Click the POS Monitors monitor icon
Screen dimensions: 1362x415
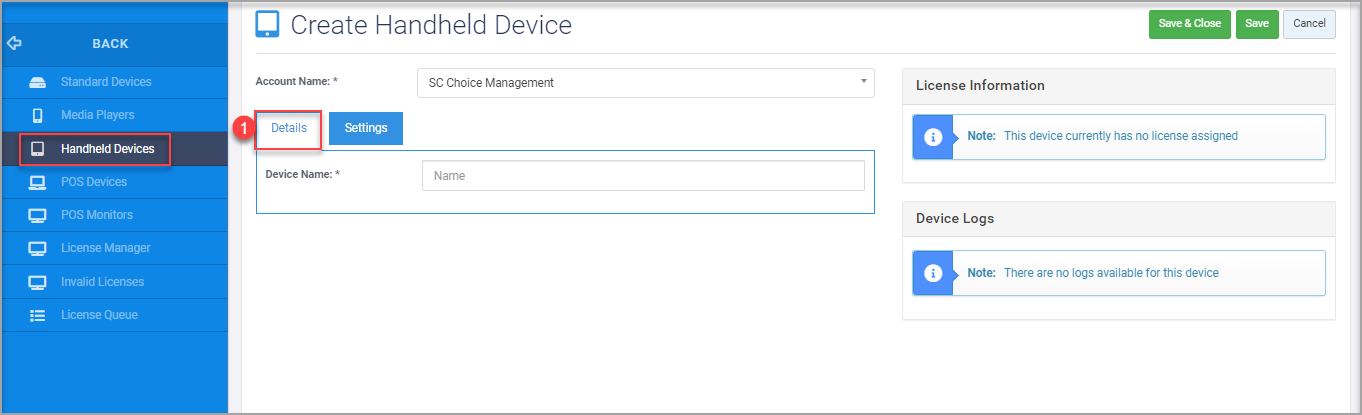pyautogui.click(x=37, y=215)
